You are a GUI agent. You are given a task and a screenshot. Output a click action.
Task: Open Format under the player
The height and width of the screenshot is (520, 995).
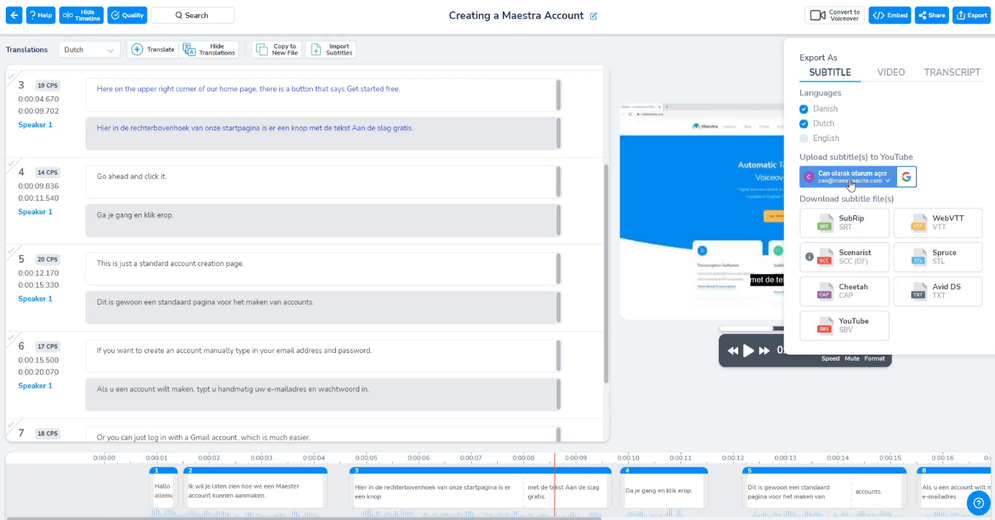pos(874,359)
